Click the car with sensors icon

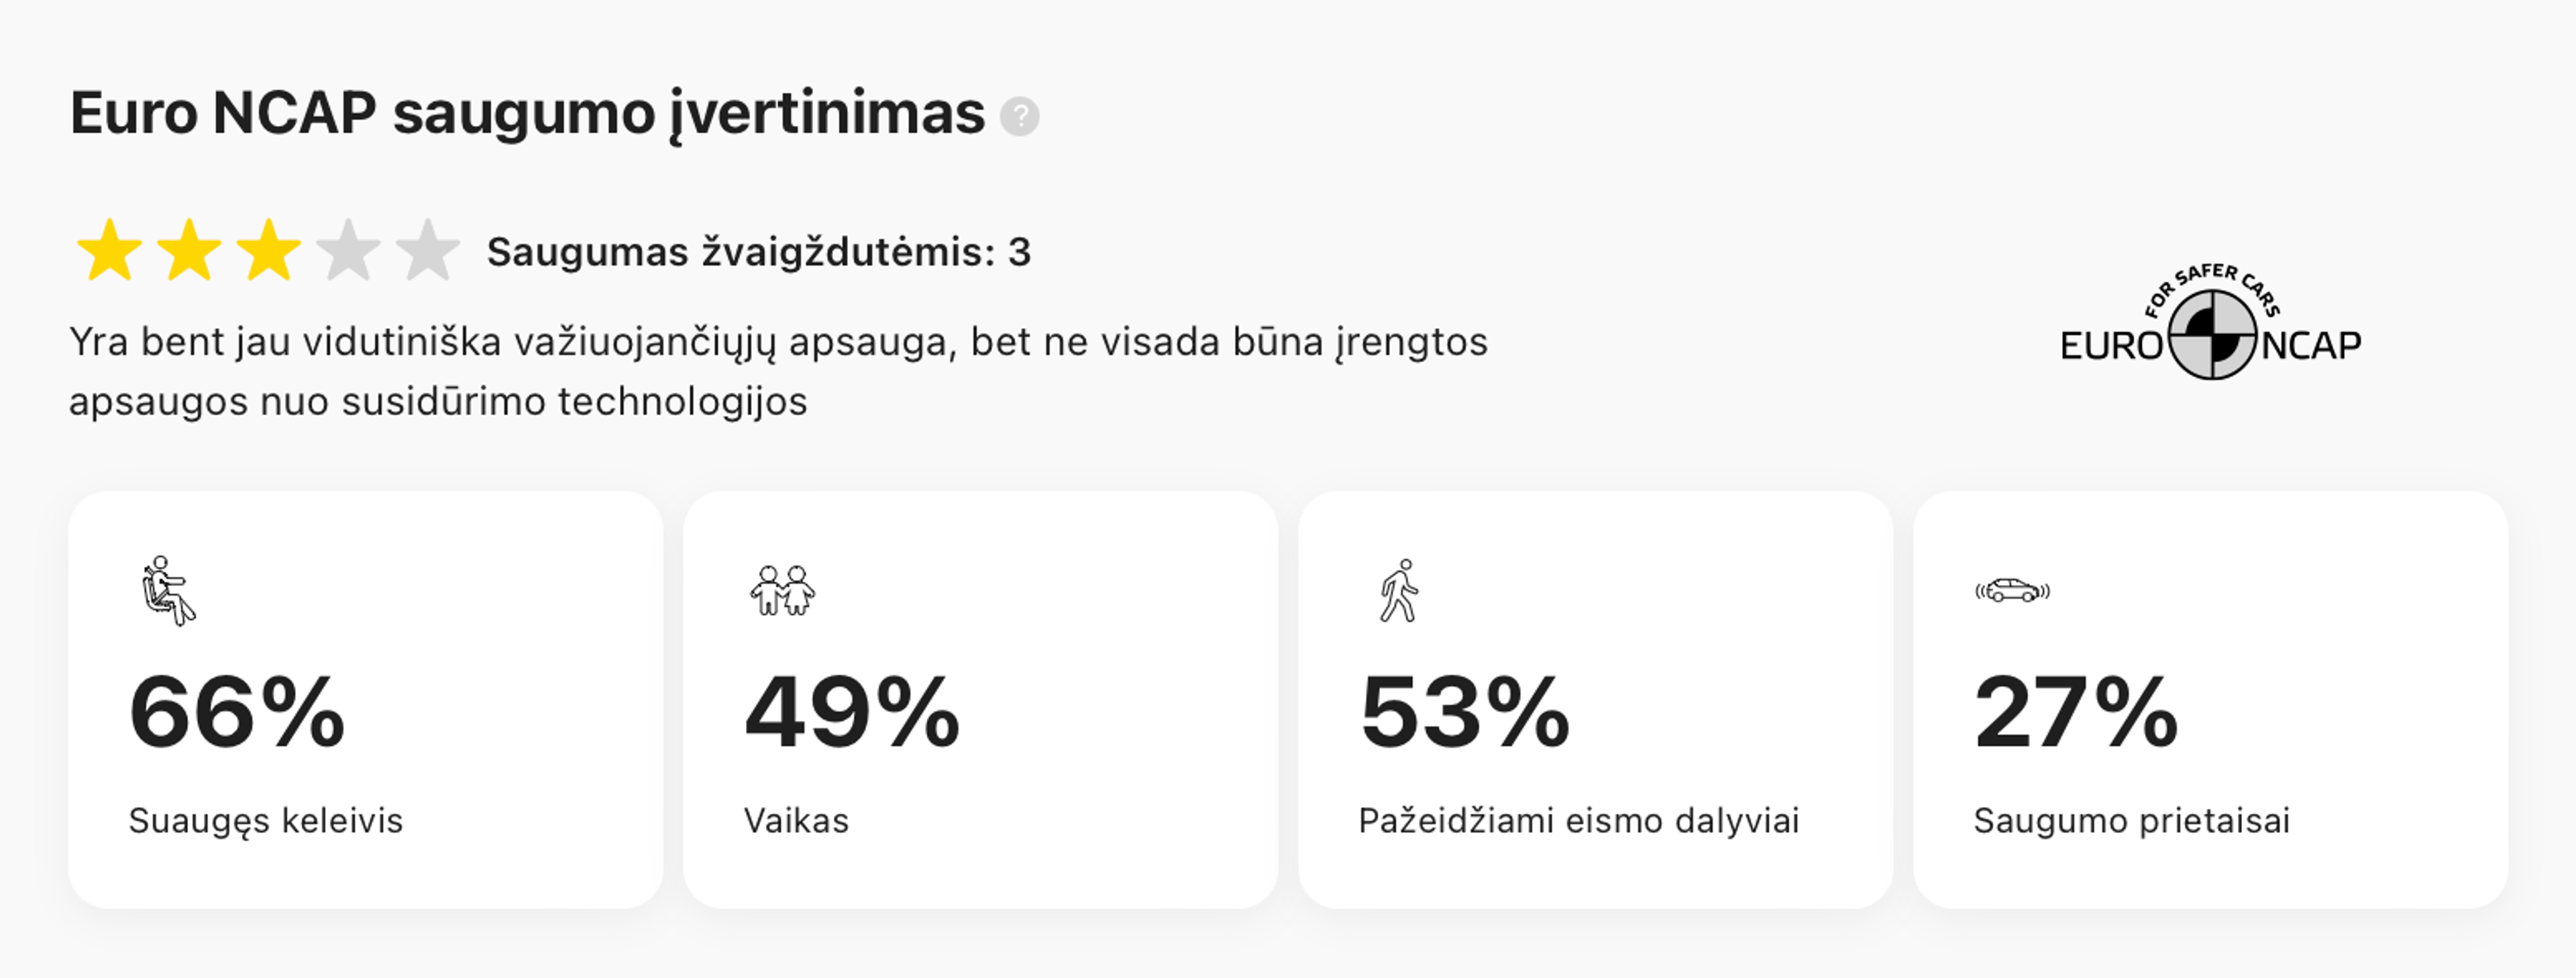pyautogui.click(x=2012, y=591)
